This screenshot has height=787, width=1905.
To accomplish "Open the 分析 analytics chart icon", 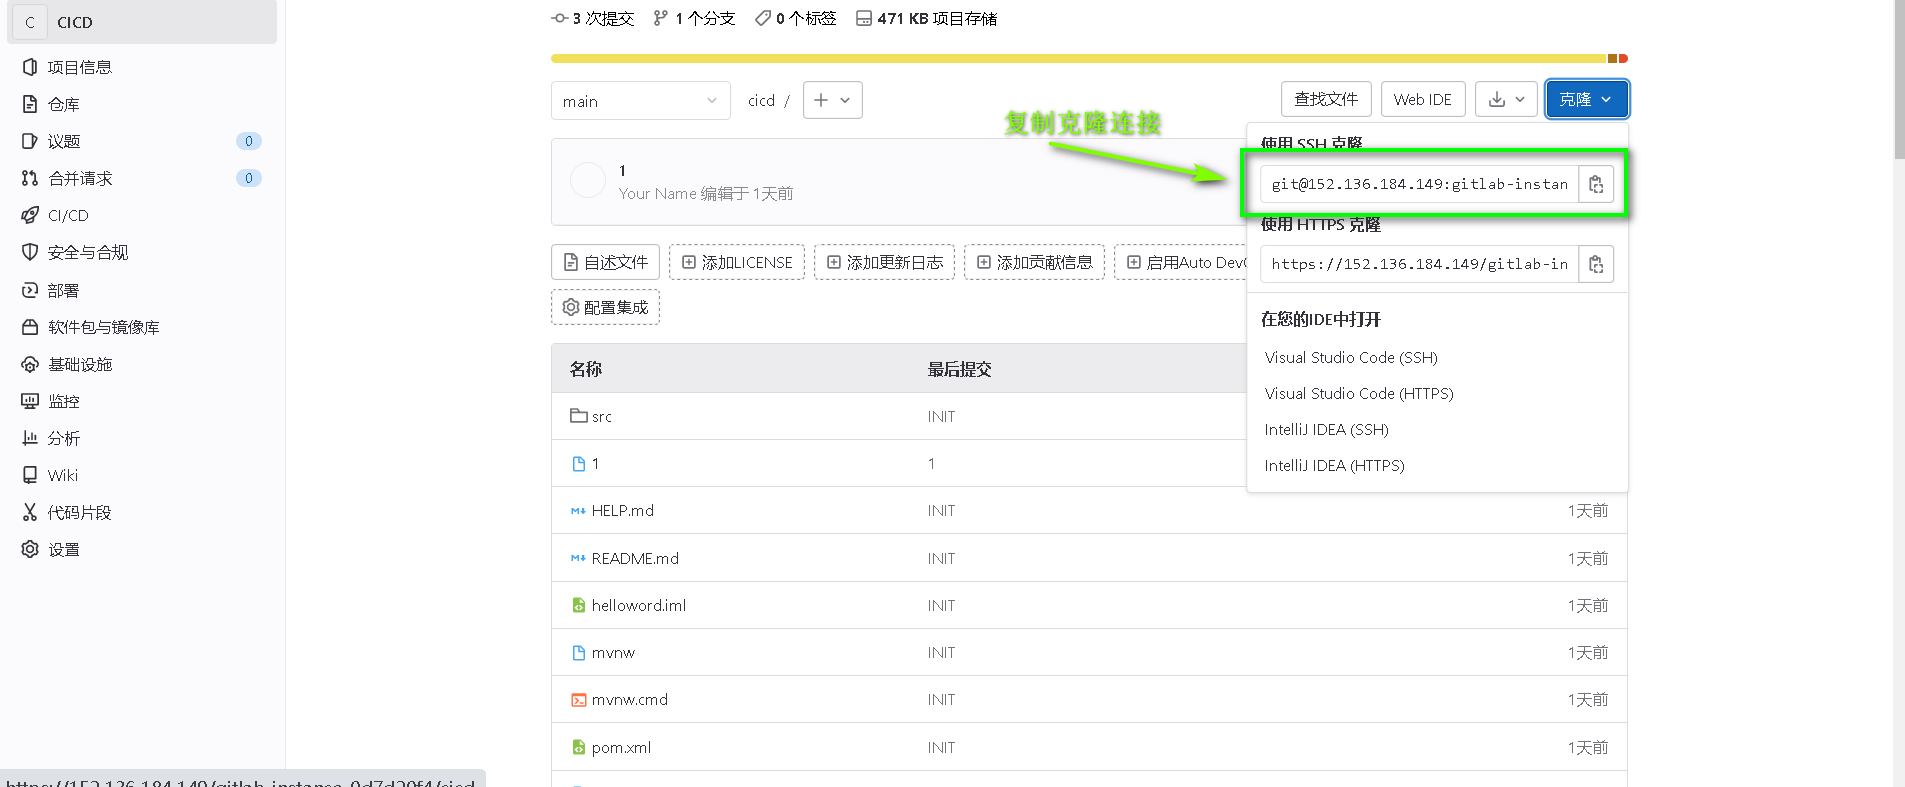I will pyautogui.click(x=30, y=438).
